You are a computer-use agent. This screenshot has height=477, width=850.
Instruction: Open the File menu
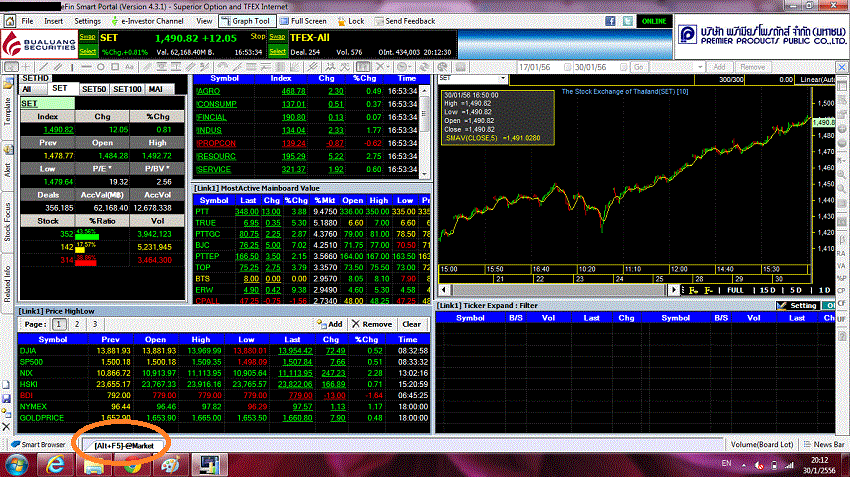click(x=27, y=21)
